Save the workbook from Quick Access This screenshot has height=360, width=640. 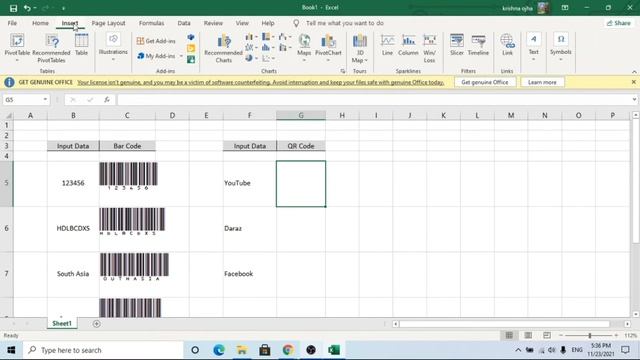click(x=13, y=8)
